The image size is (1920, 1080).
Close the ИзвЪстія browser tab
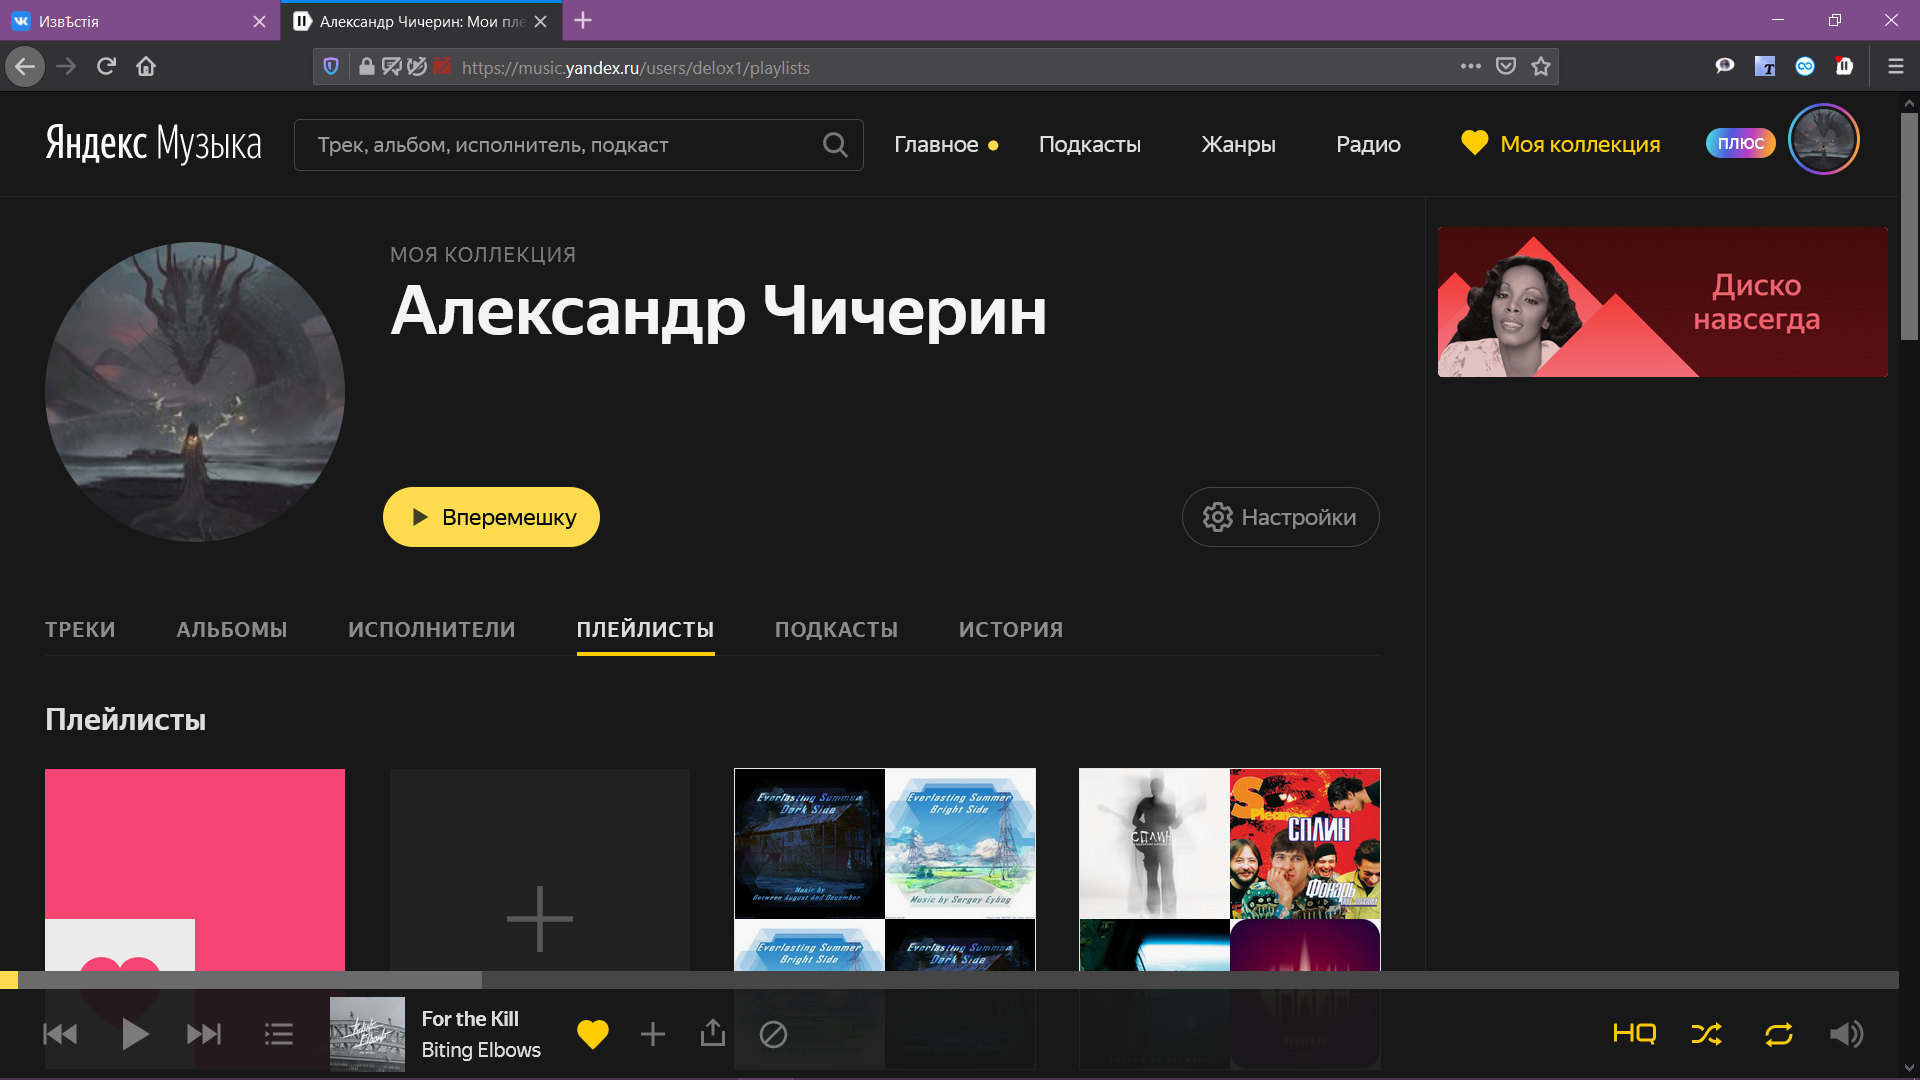(259, 21)
